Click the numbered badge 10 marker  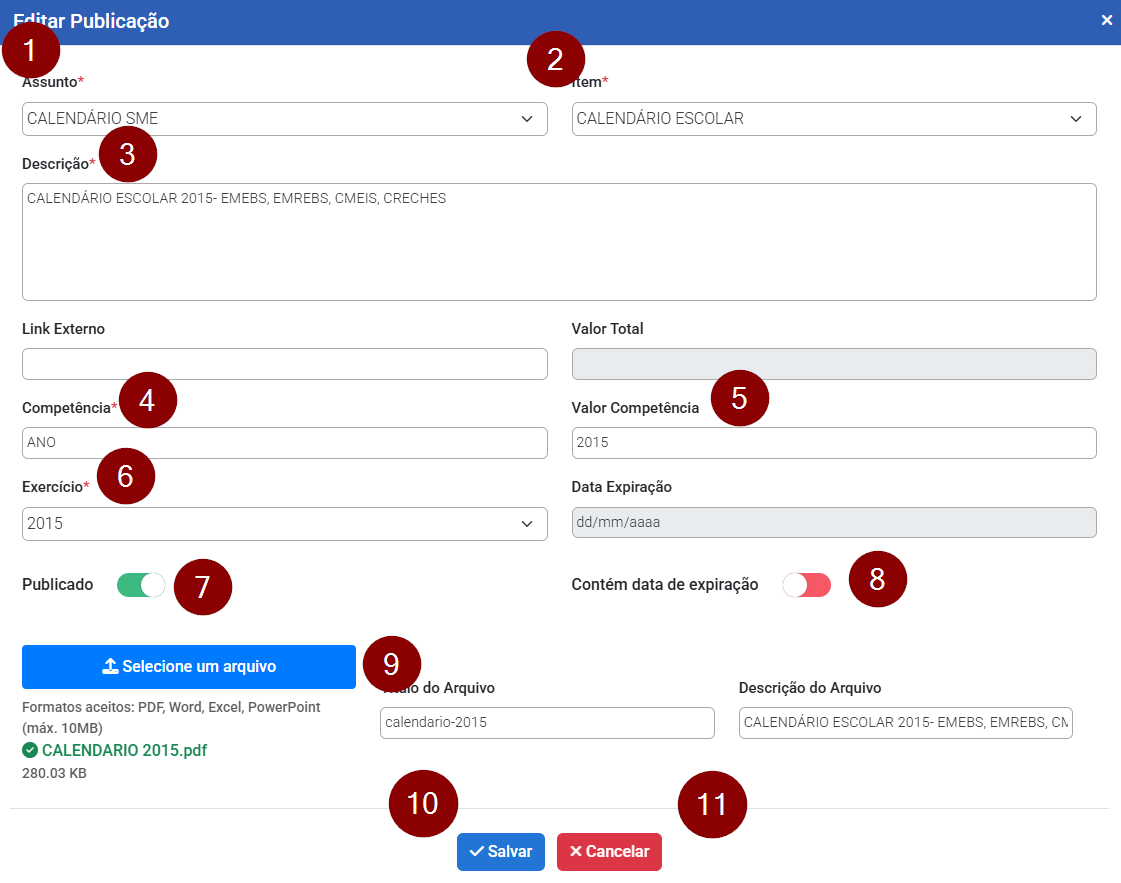click(x=423, y=803)
